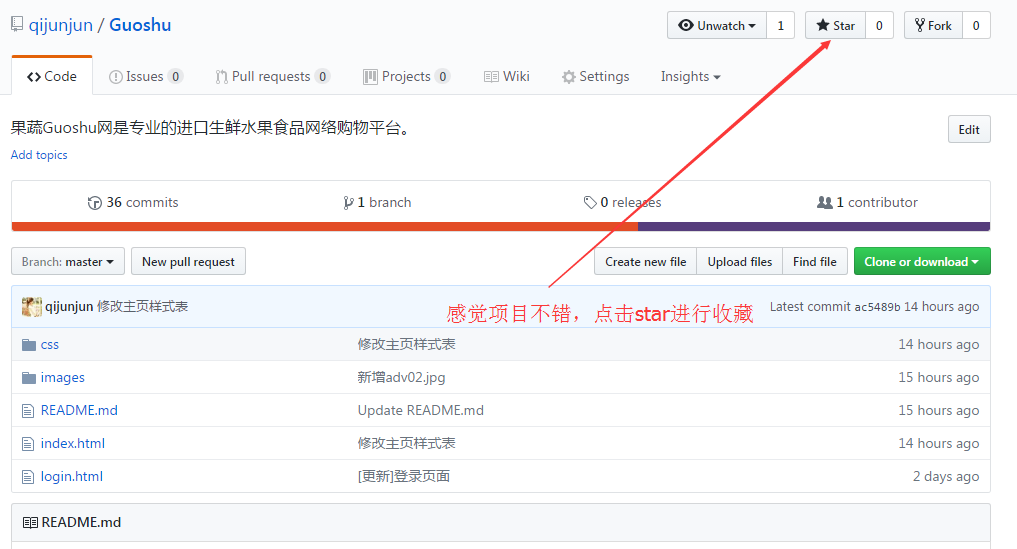Open the css folder
This screenshot has height=549, width=1017.
[50, 345]
